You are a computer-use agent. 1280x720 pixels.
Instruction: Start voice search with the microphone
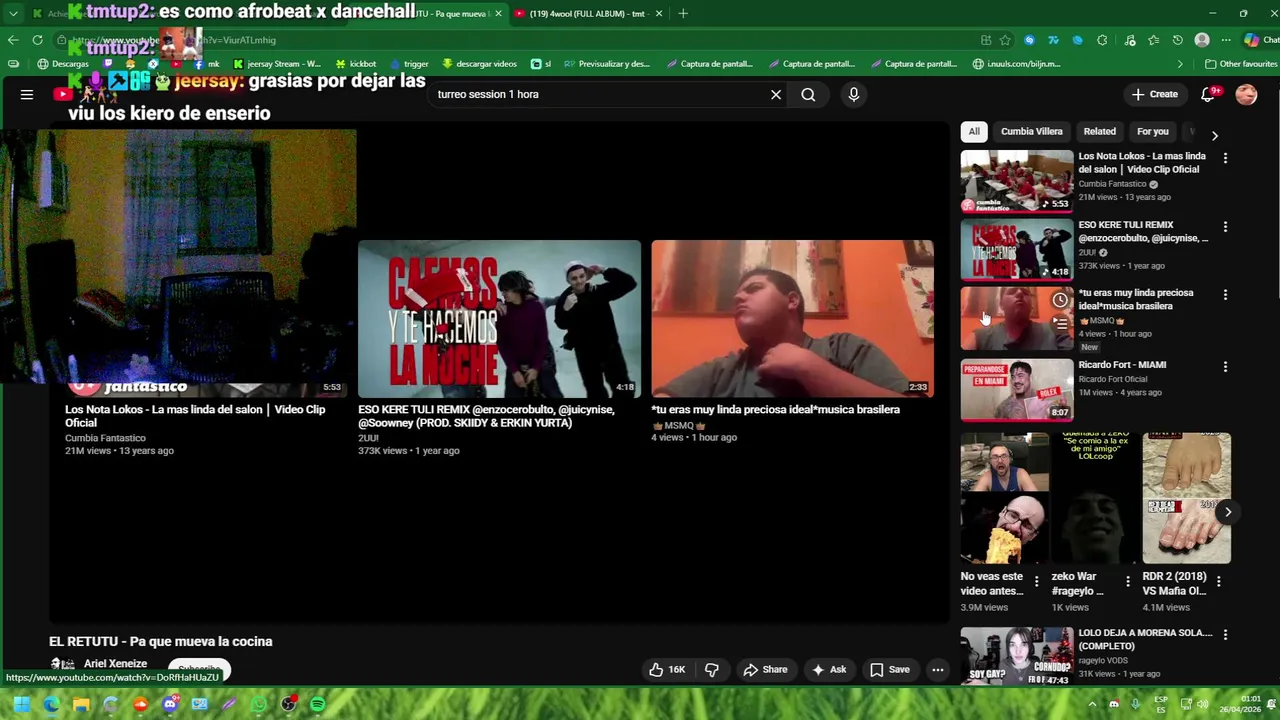pyautogui.click(x=853, y=94)
